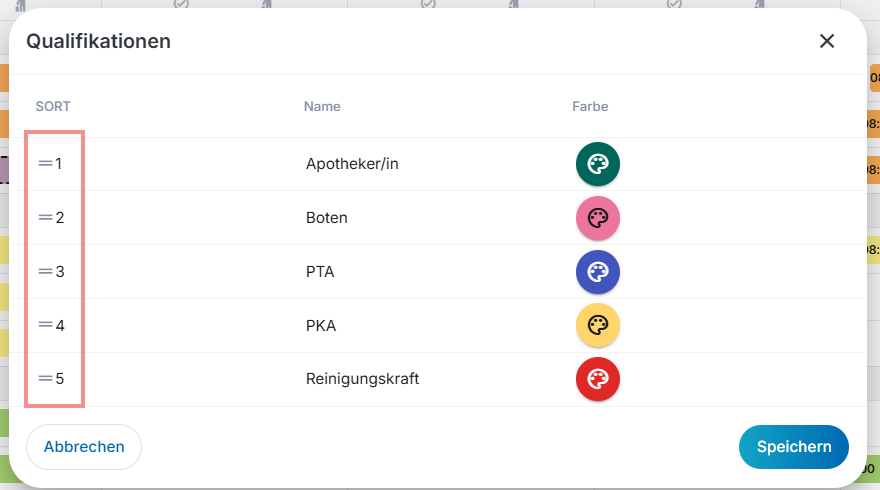This screenshot has height=490, width=880.
Task: Open pink color palette for Boten
Action: click(x=598, y=218)
